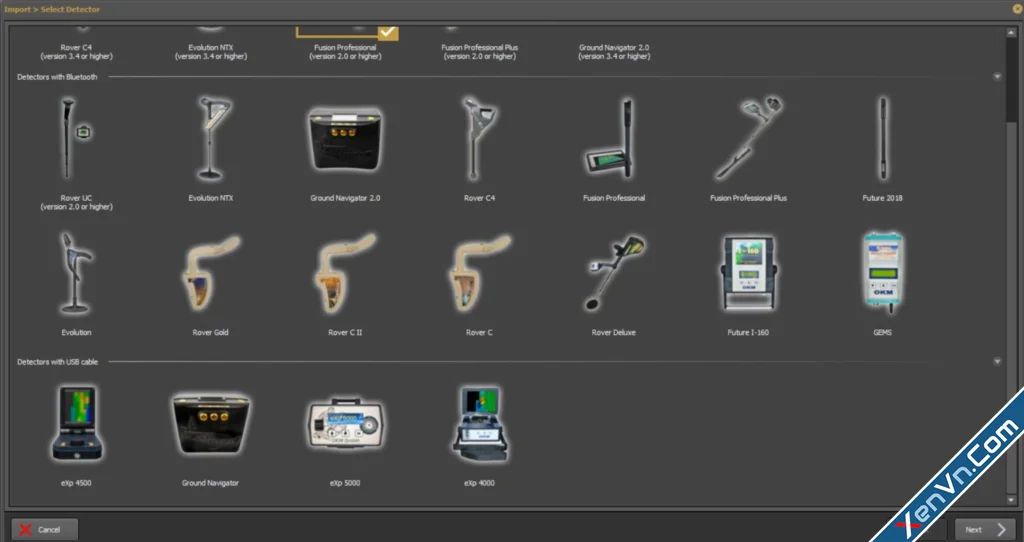Click the 'Rover Gold' caption text
This screenshot has width=1024, height=542.
(x=210, y=332)
